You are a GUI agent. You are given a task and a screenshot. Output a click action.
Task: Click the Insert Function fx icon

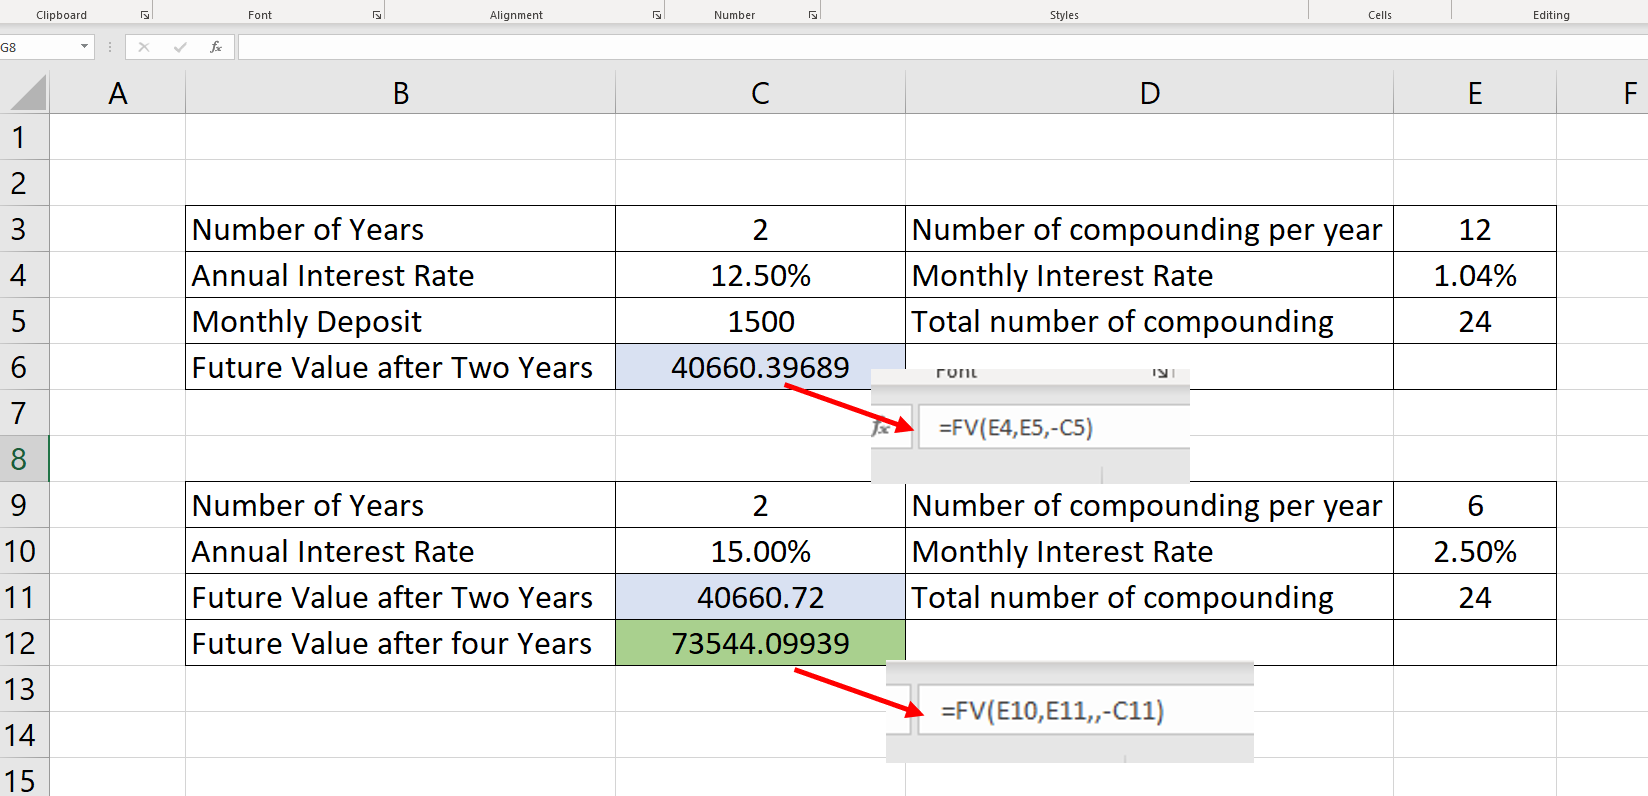coord(216,47)
